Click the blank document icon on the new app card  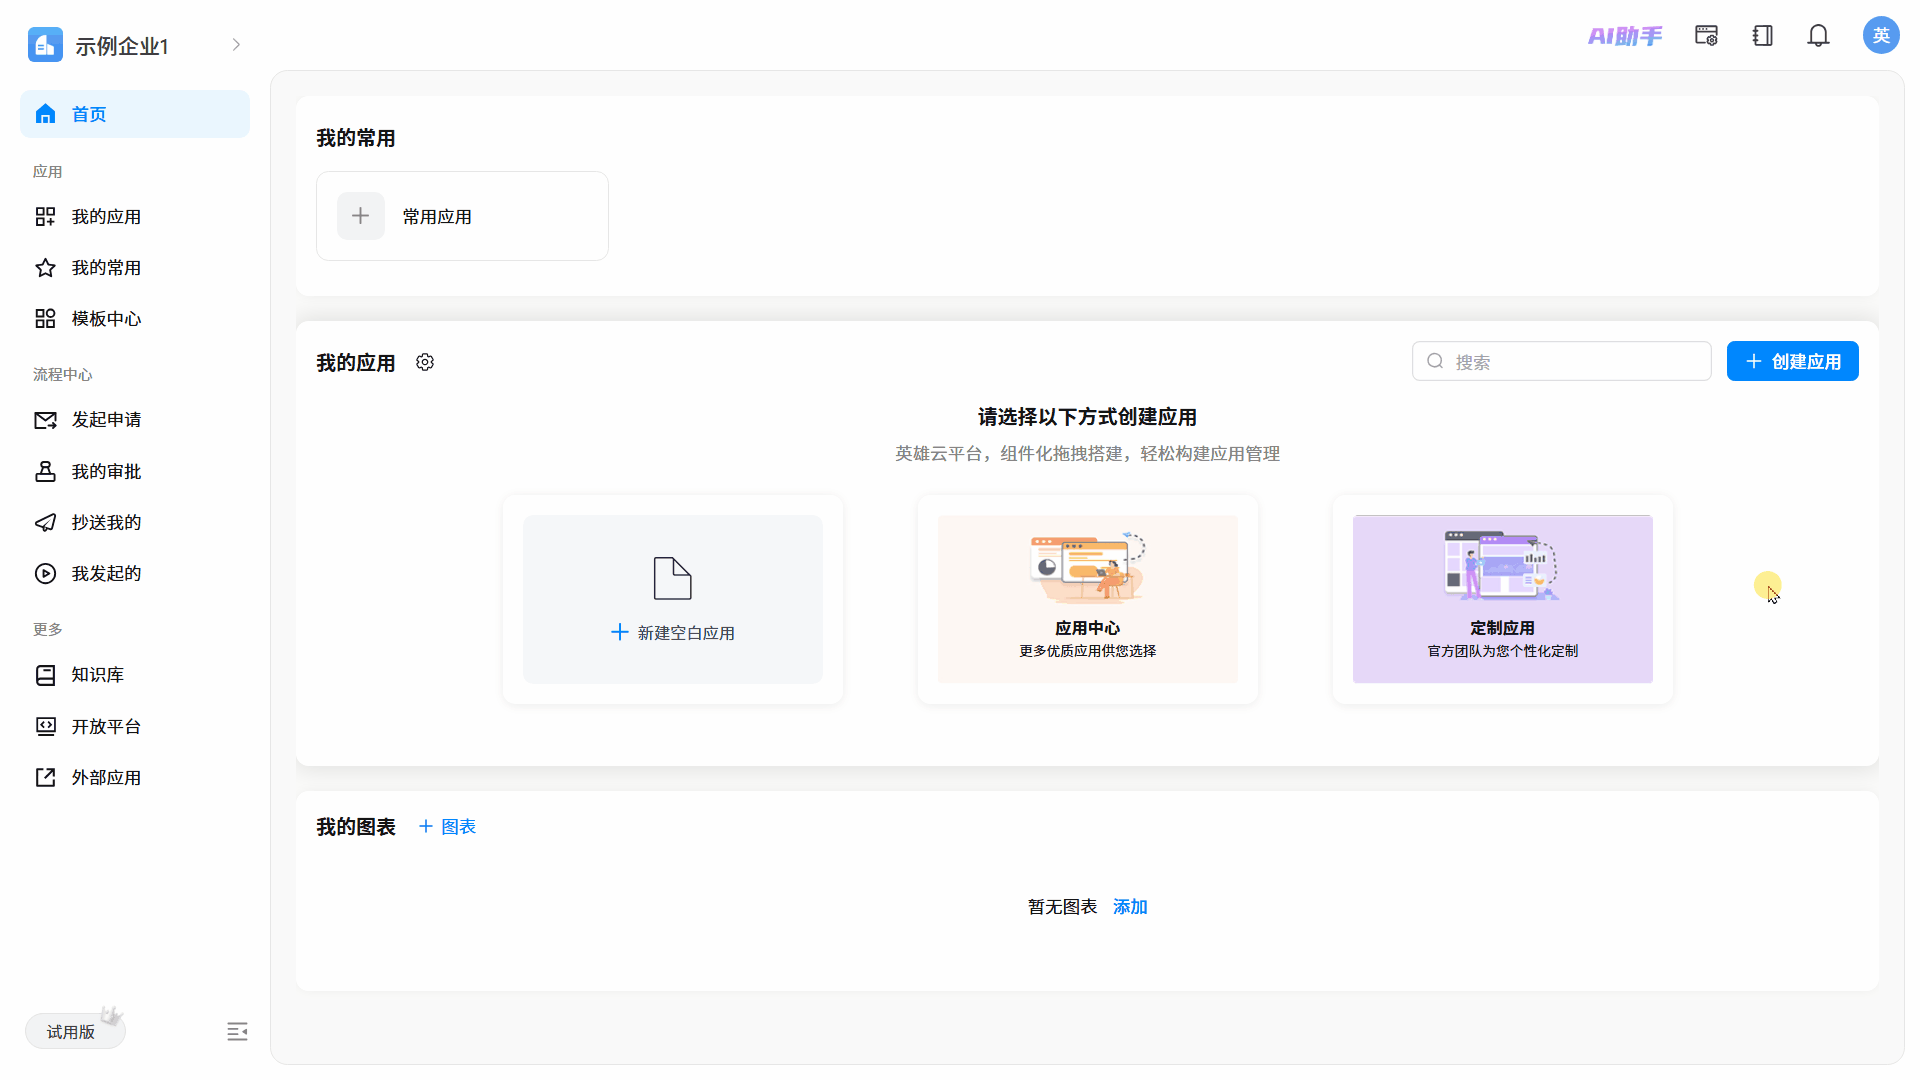point(673,578)
